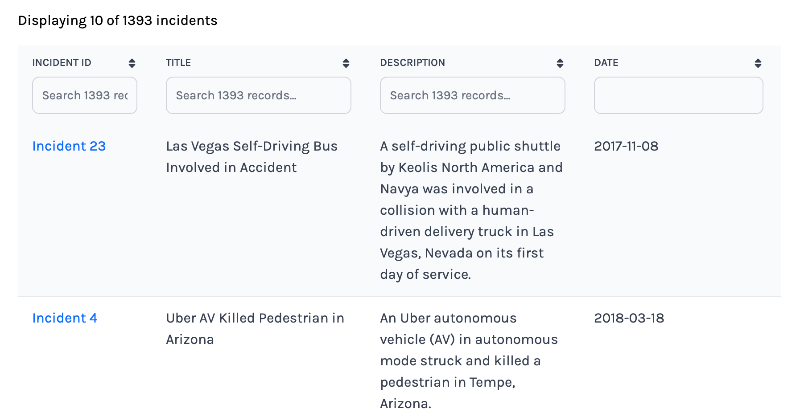Screen dimensions: 800x417
Task: Click the Las Vegas Self-Driving Bus title
Action: pos(251,157)
